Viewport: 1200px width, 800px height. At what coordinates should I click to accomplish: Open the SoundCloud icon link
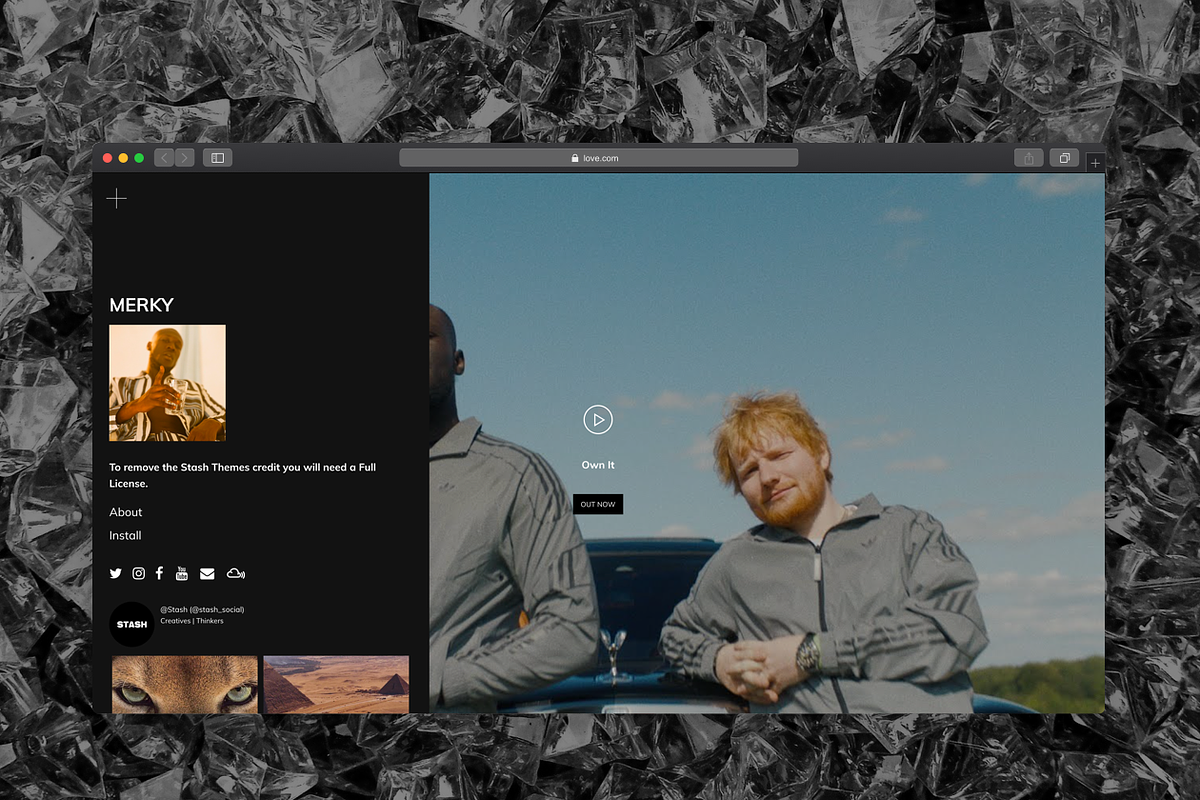tap(236, 573)
